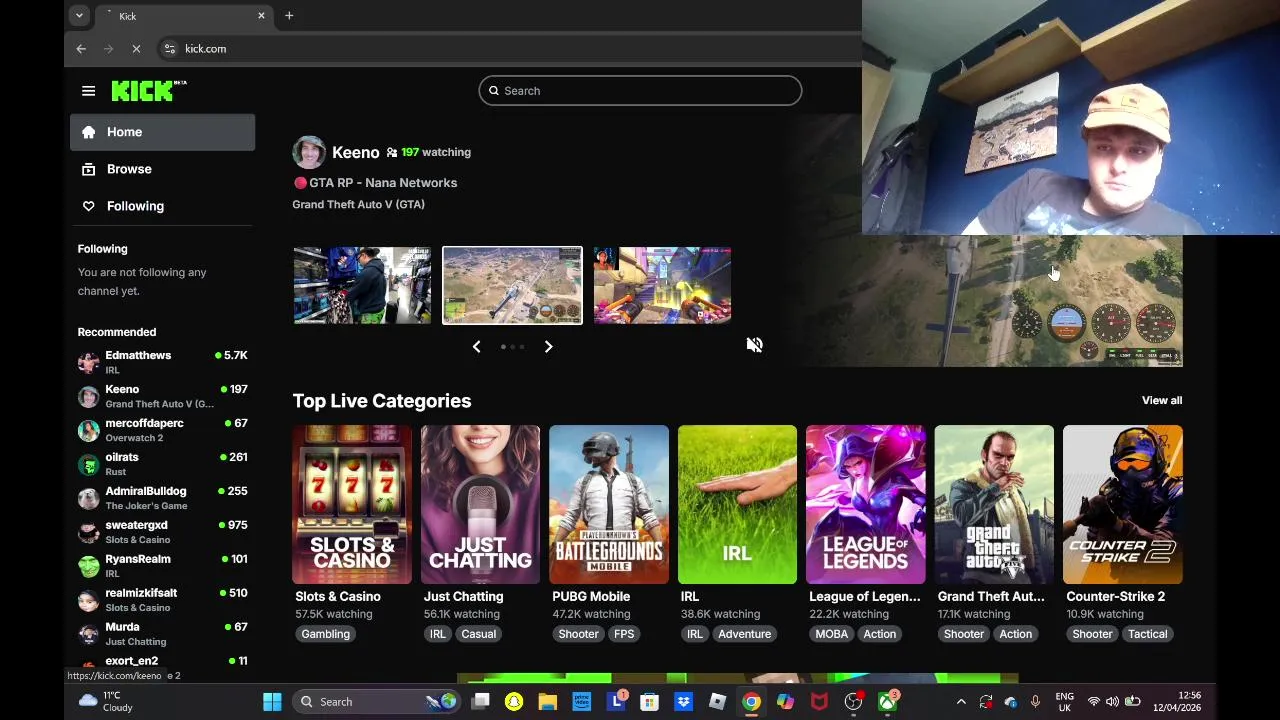This screenshot has width=1280, height=720.
Task: Open File Explorer from taskbar
Action: click(x=547, y=701)
